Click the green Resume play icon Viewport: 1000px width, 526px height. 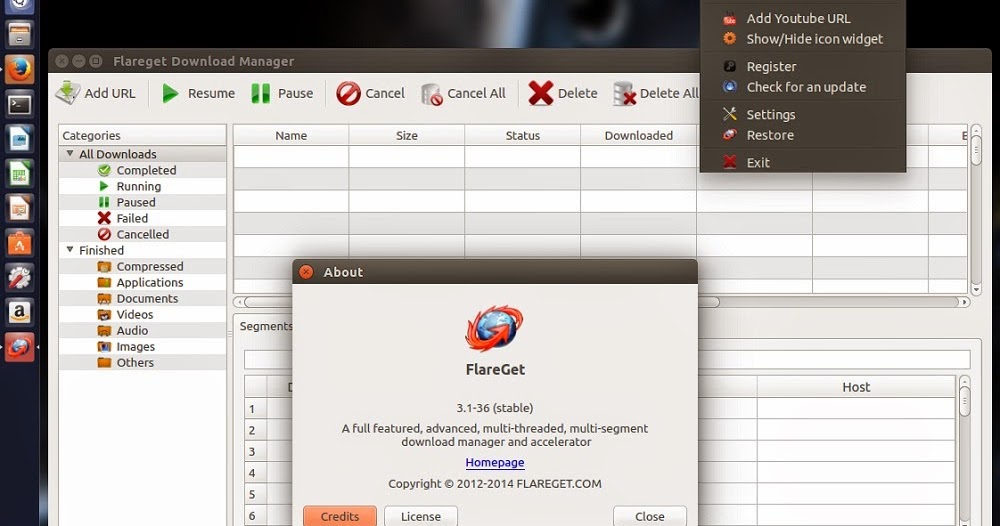click(x=170, y=93)
